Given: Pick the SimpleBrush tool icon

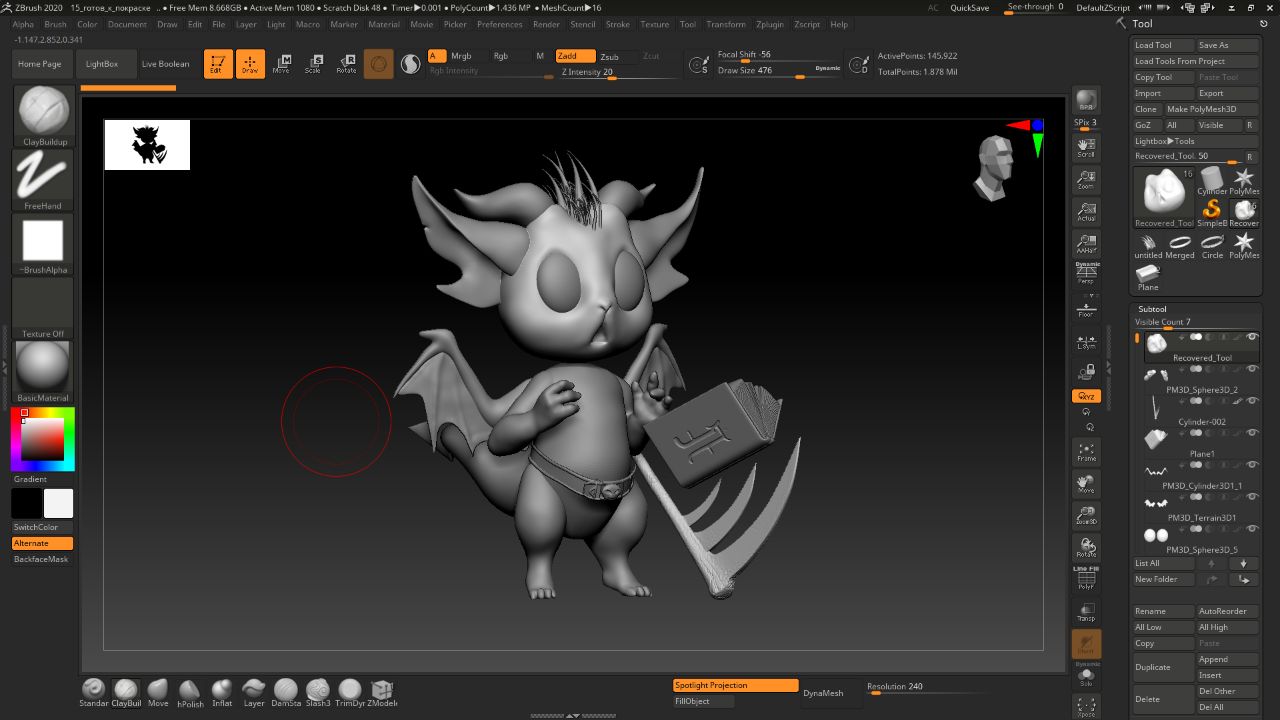Looking at the screenshot, I should pos(1212,210).
